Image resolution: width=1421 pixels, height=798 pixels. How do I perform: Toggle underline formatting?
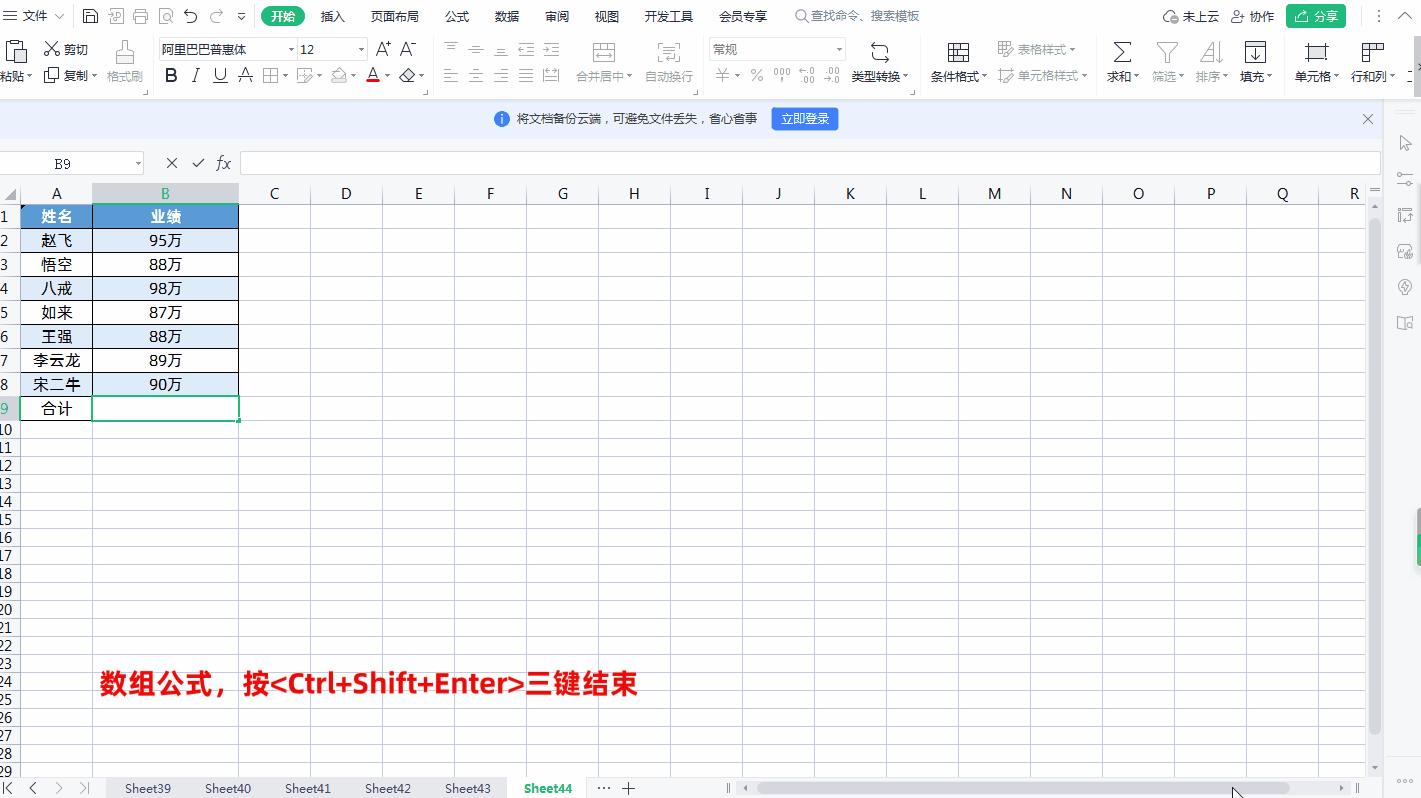pyautogui.click(x=219, y=75)
